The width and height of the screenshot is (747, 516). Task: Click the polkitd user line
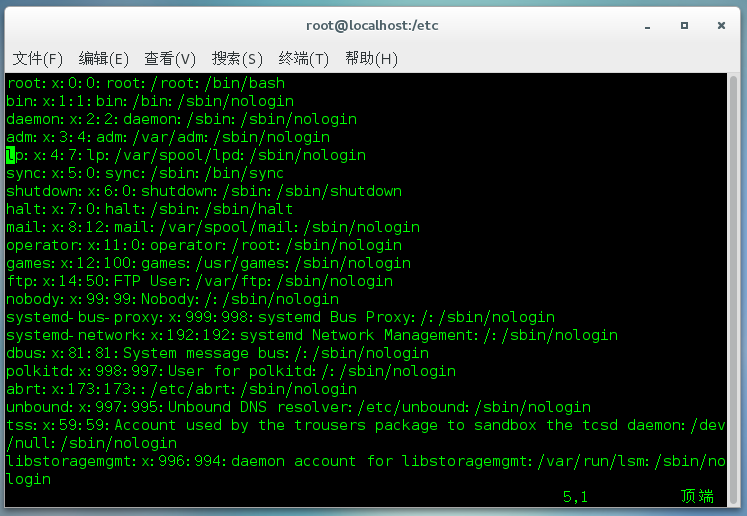tap(231, 372)
